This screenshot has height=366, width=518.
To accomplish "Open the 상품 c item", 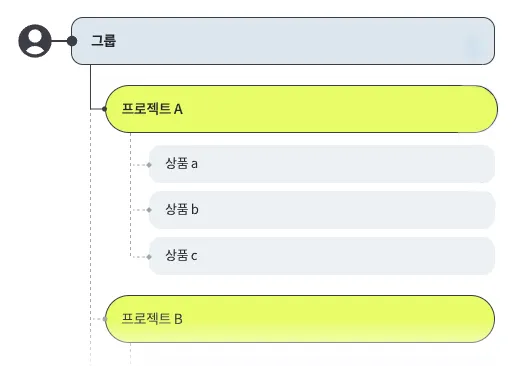I will (x=322, y=256).
